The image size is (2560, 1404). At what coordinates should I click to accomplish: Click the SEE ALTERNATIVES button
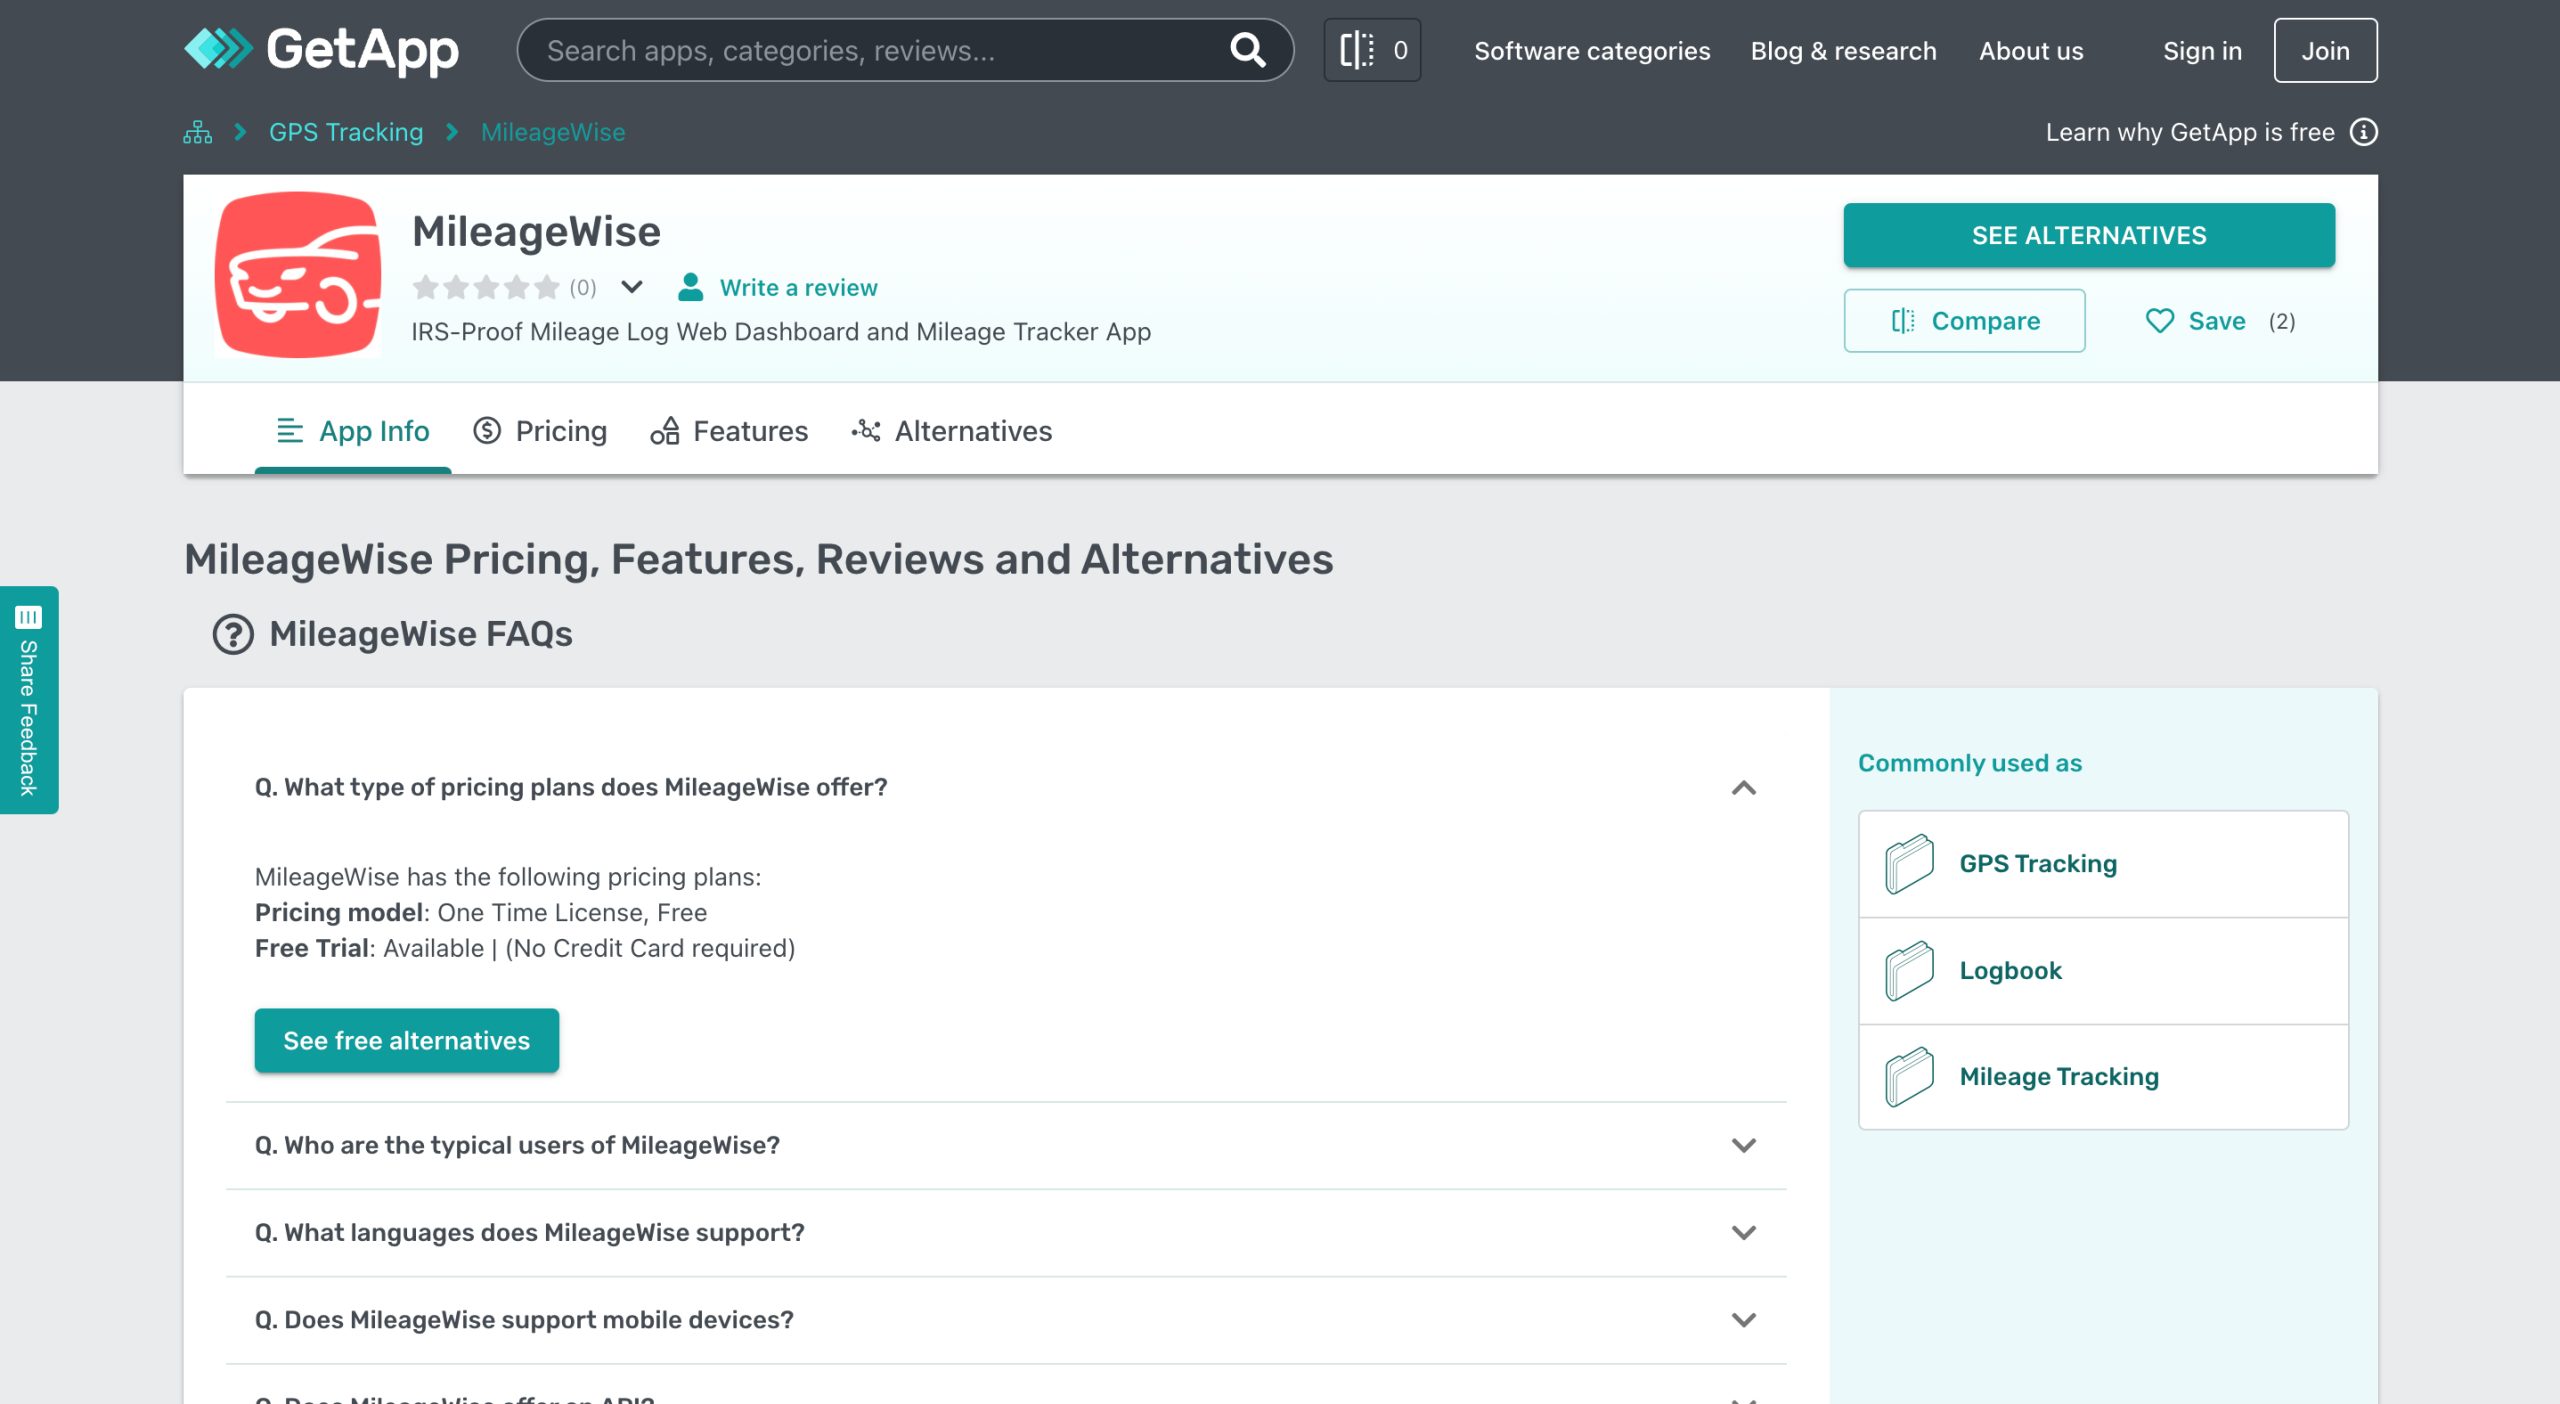pyautogui.click(x=2089, y=235)
